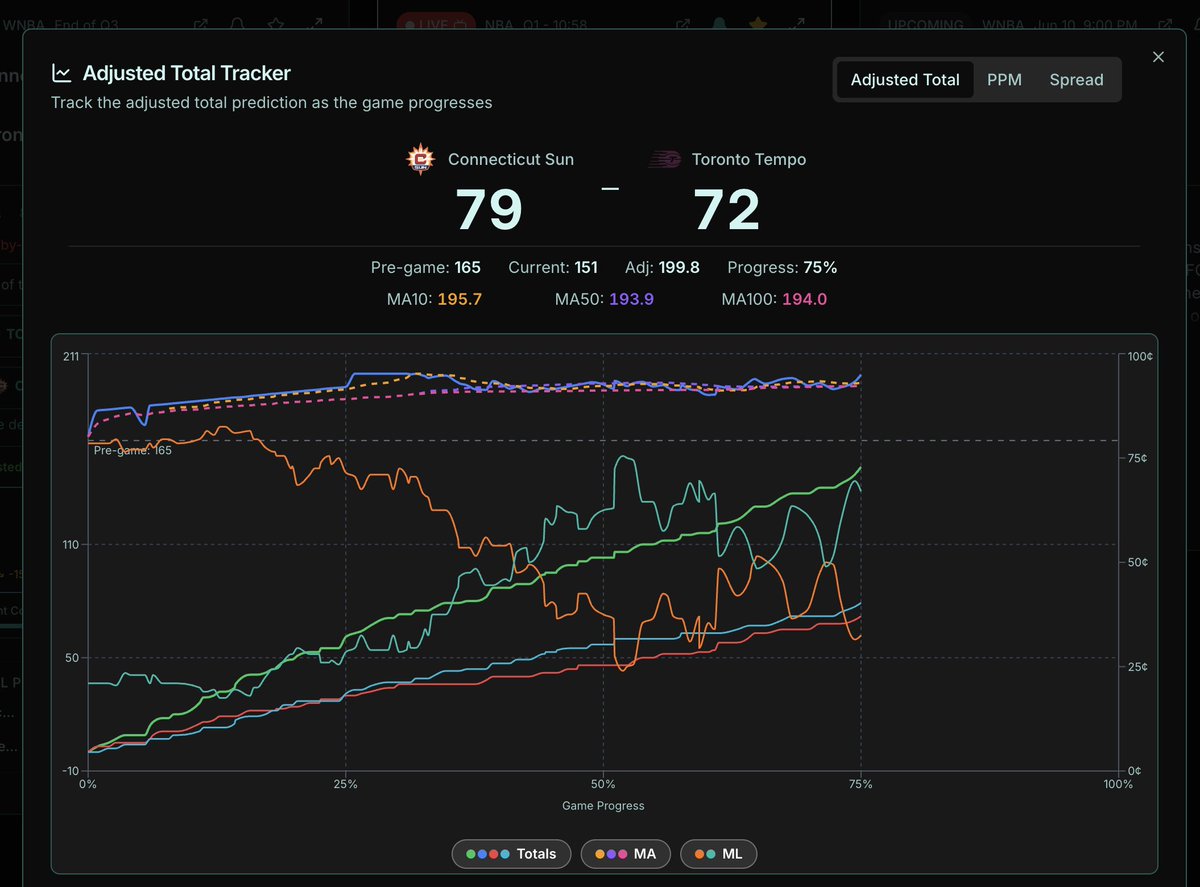1200x887 pixels.
Task: Click the 0% x-axis label
Action: click(x=88, y=785)
